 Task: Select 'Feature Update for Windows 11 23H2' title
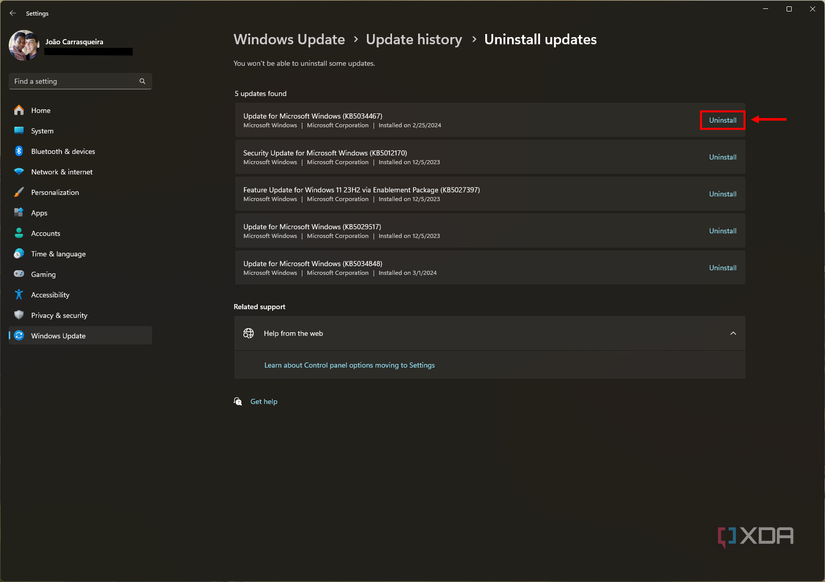tap(361, 189)
